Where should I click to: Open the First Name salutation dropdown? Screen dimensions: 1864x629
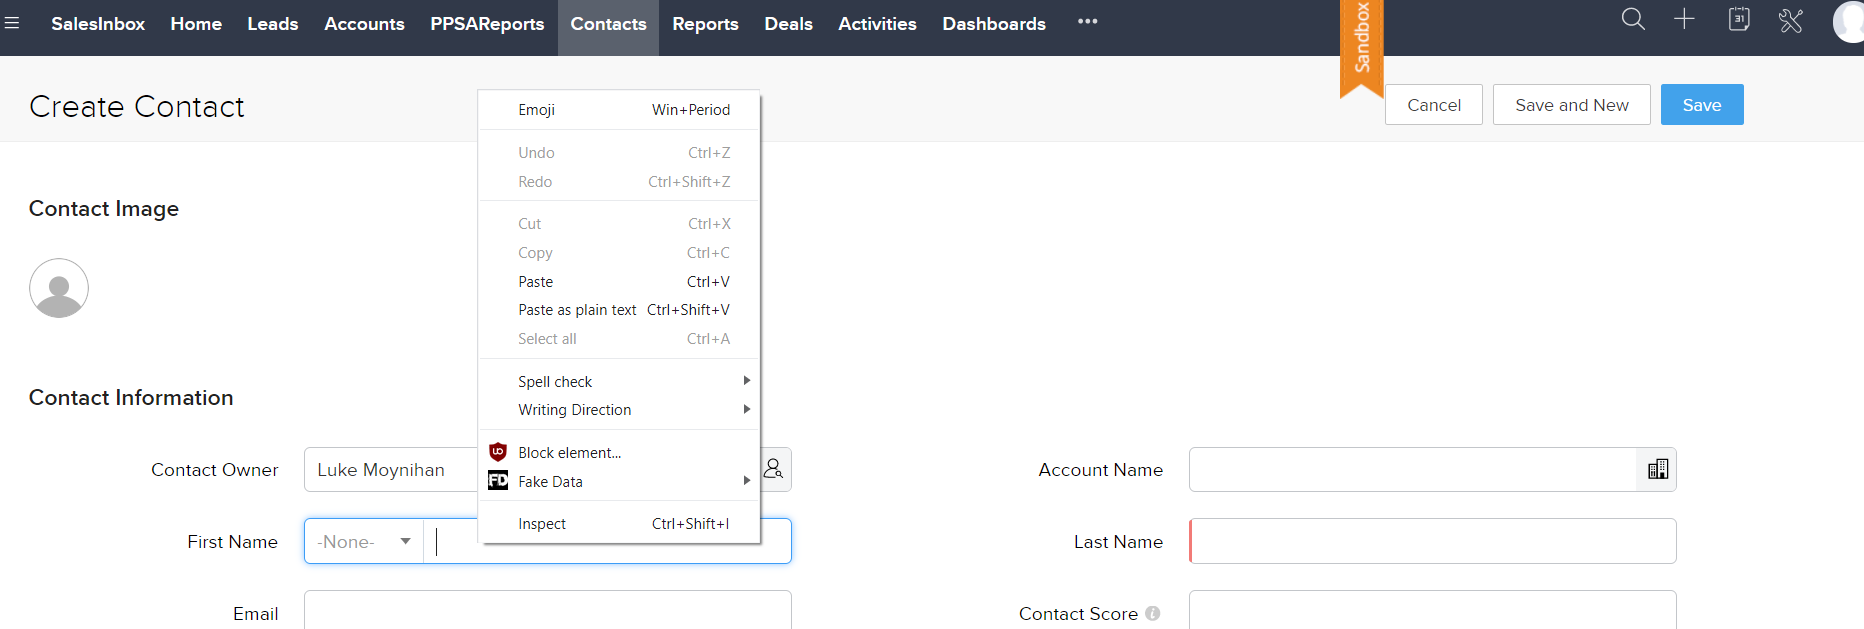click(x=364, y=541)
